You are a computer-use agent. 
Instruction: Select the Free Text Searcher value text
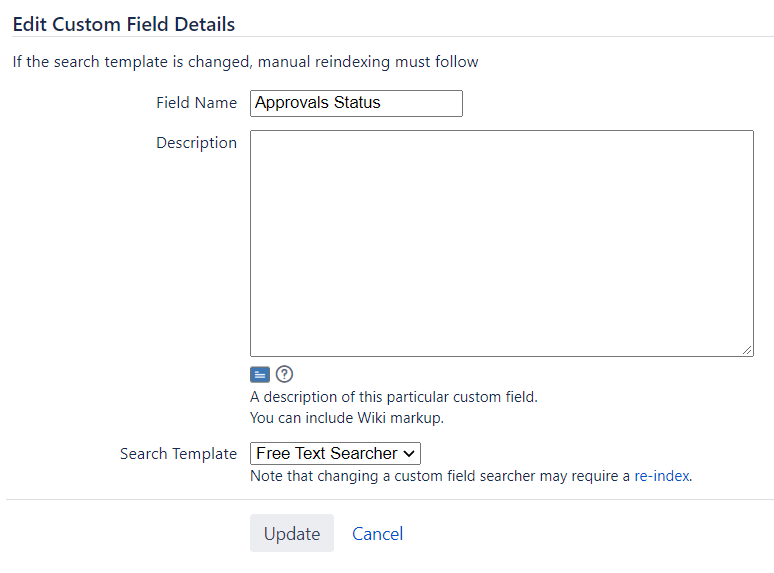327,453
